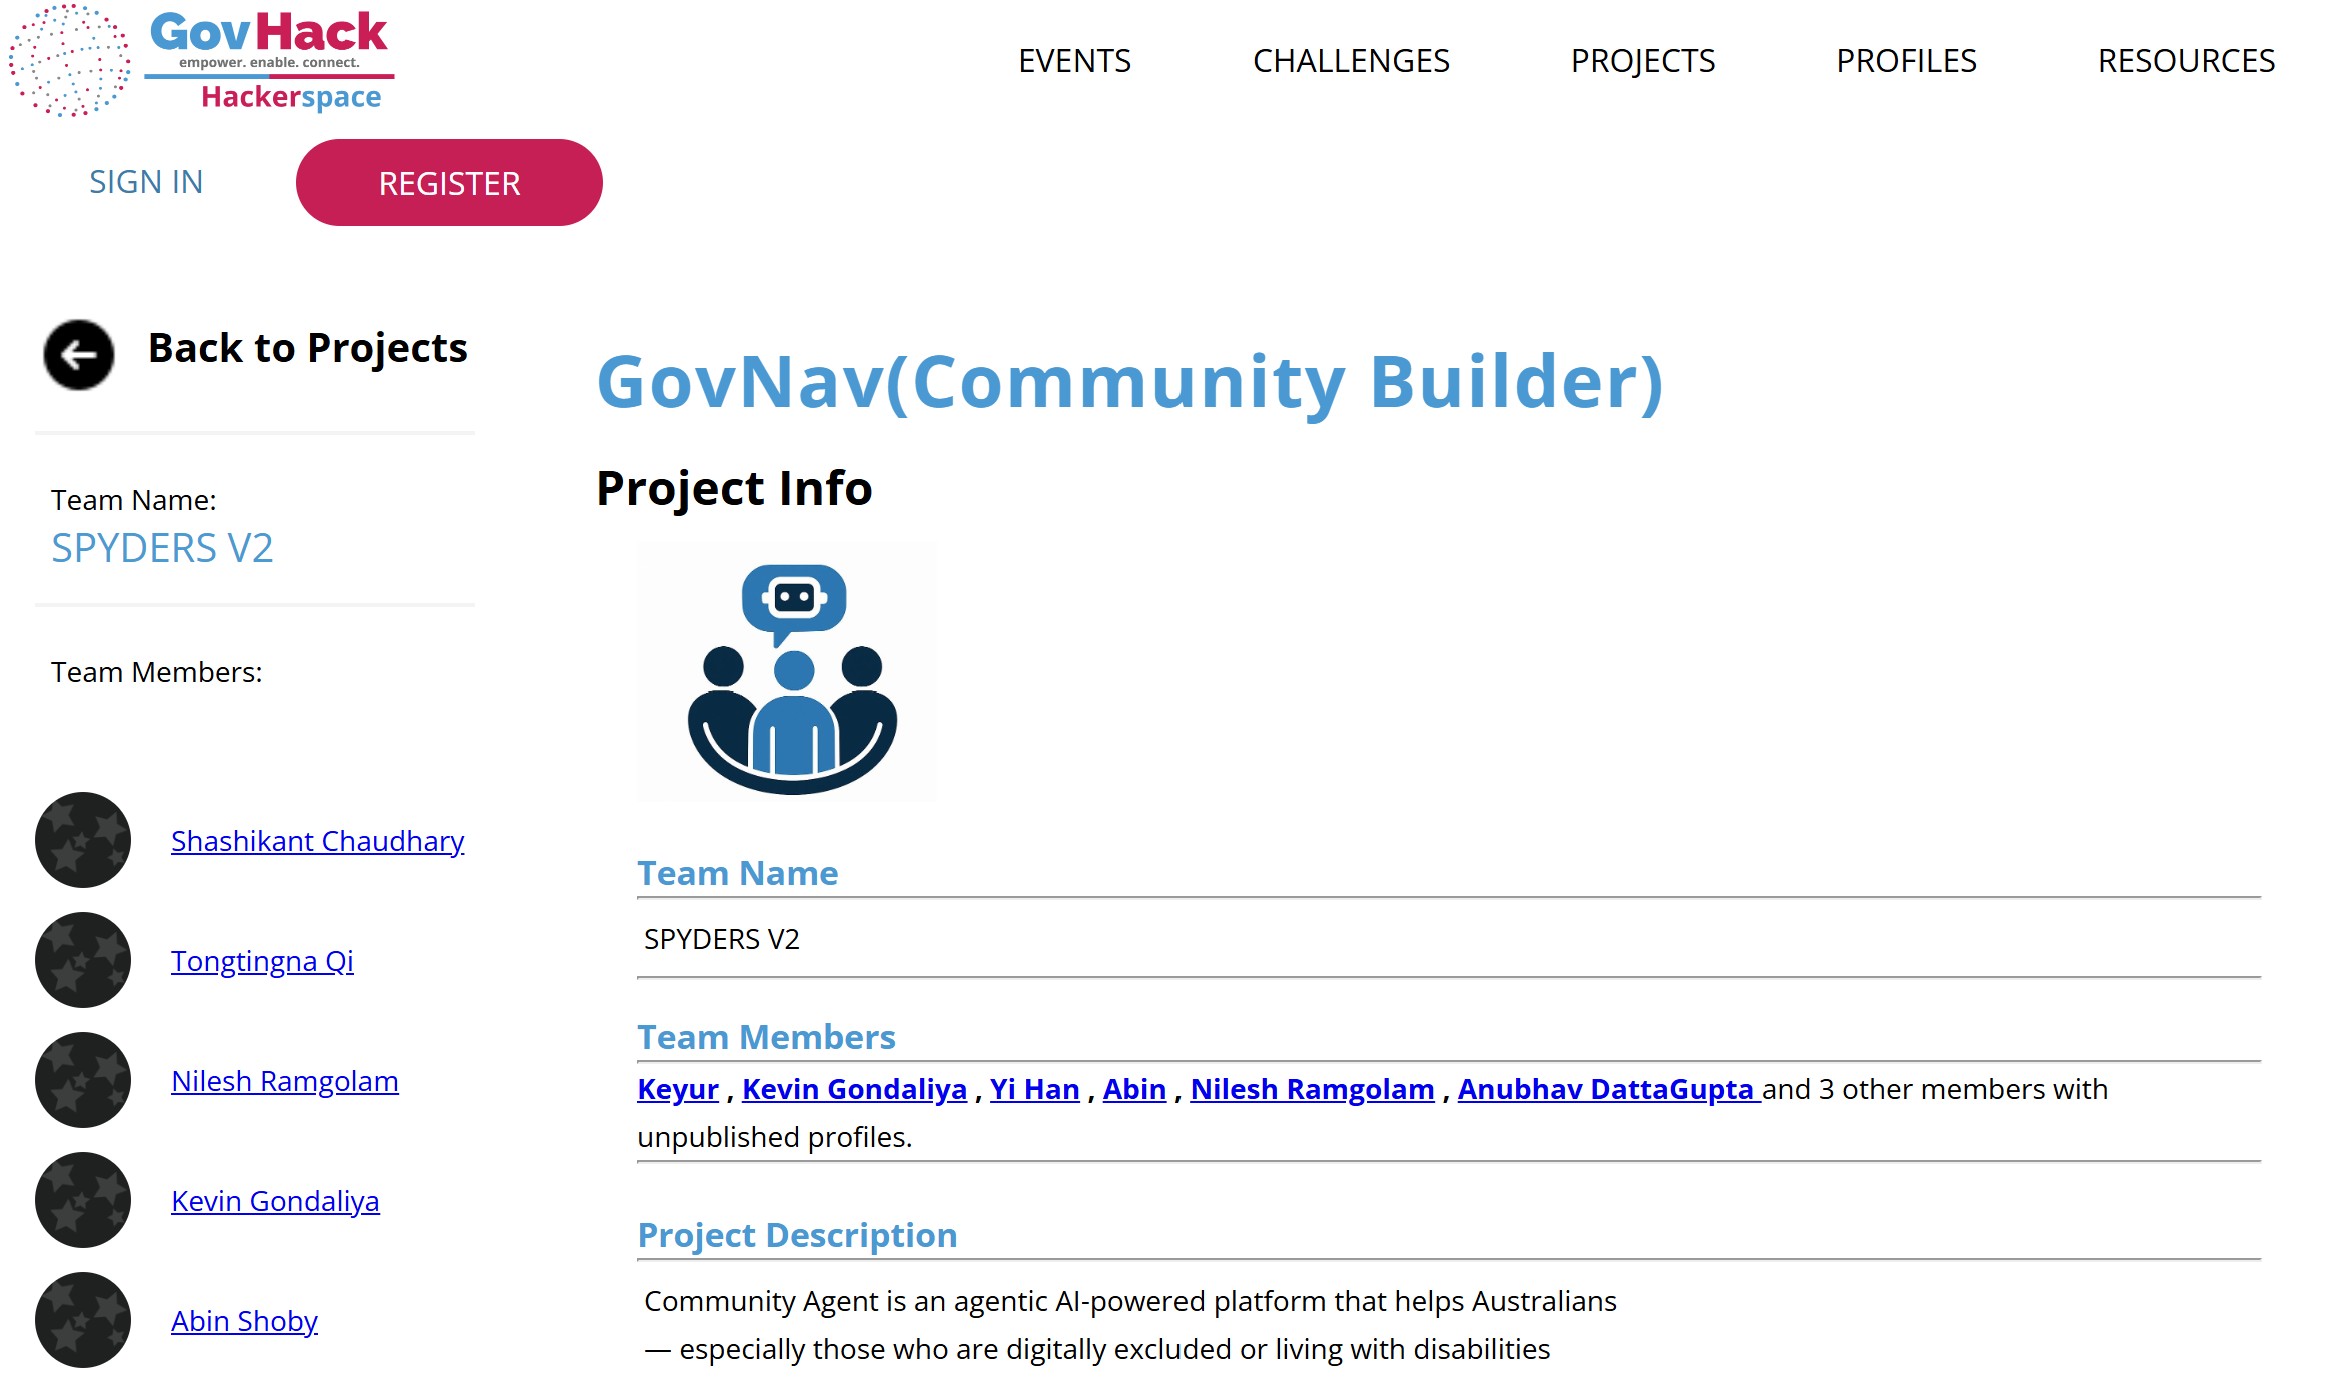
Task: Go to the PROJECTS page
Action: pos(1642,61)
